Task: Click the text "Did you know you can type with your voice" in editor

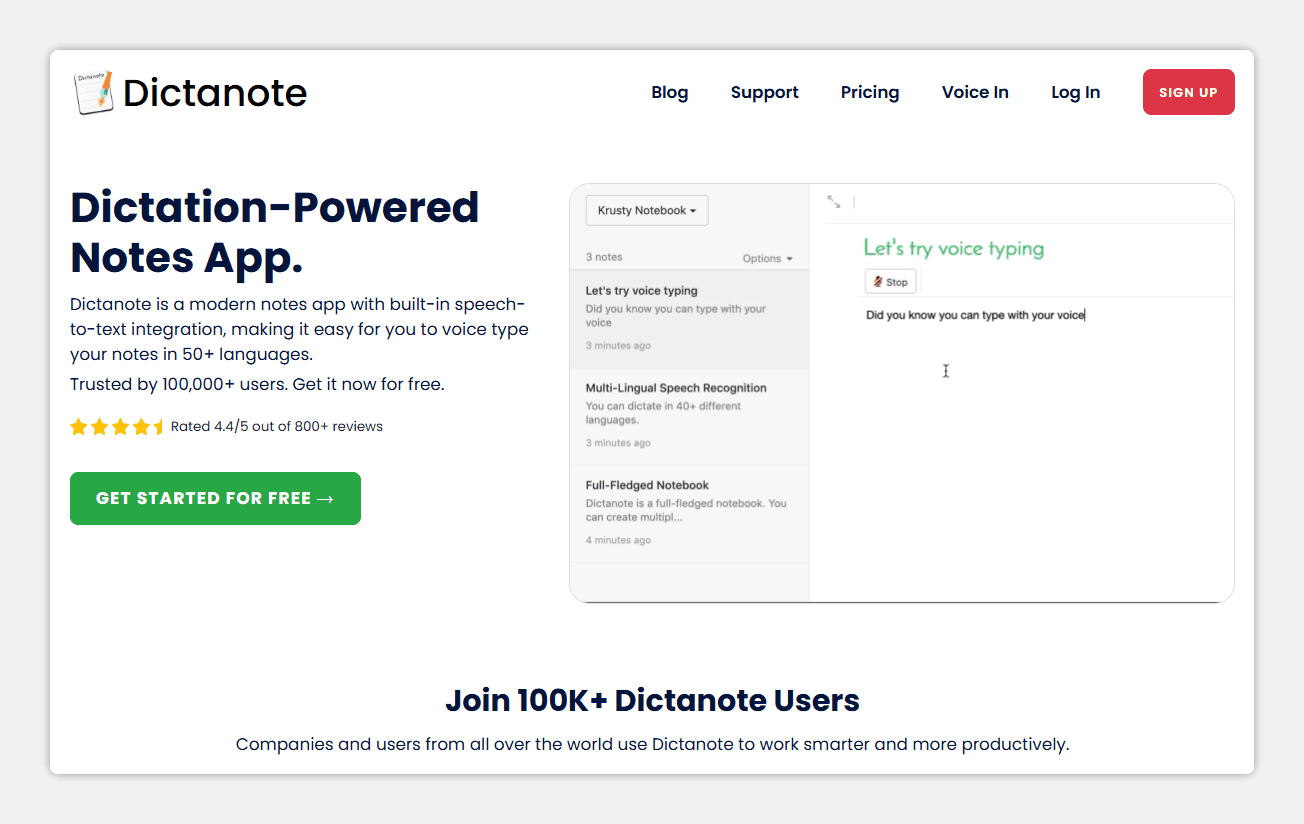Action: [975, 315]
